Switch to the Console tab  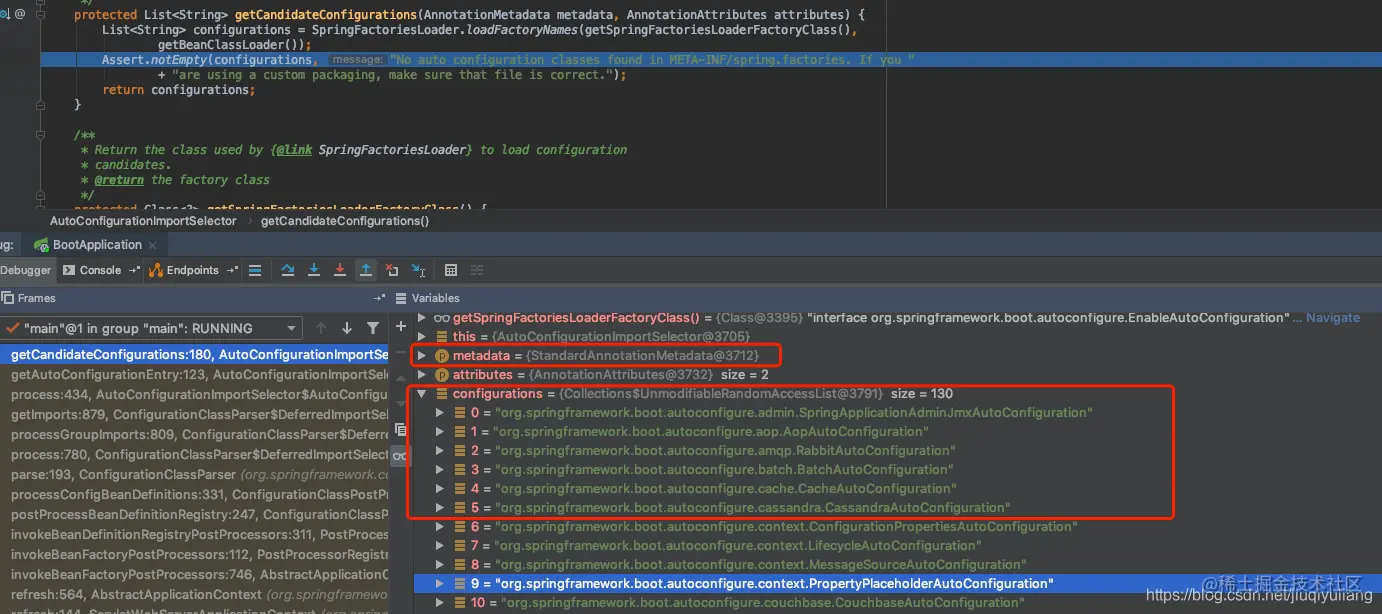tap(100, 270)
